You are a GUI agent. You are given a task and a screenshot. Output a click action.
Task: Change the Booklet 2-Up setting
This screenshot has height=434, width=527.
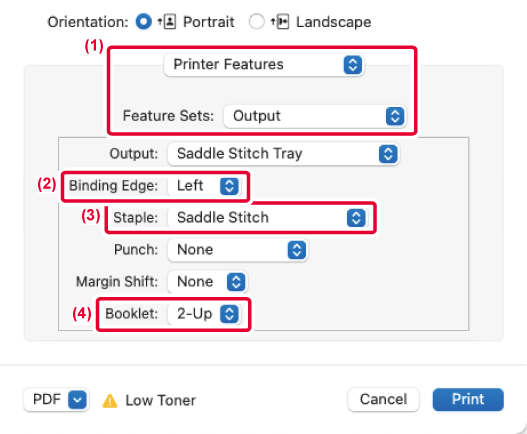click(204, 314)
